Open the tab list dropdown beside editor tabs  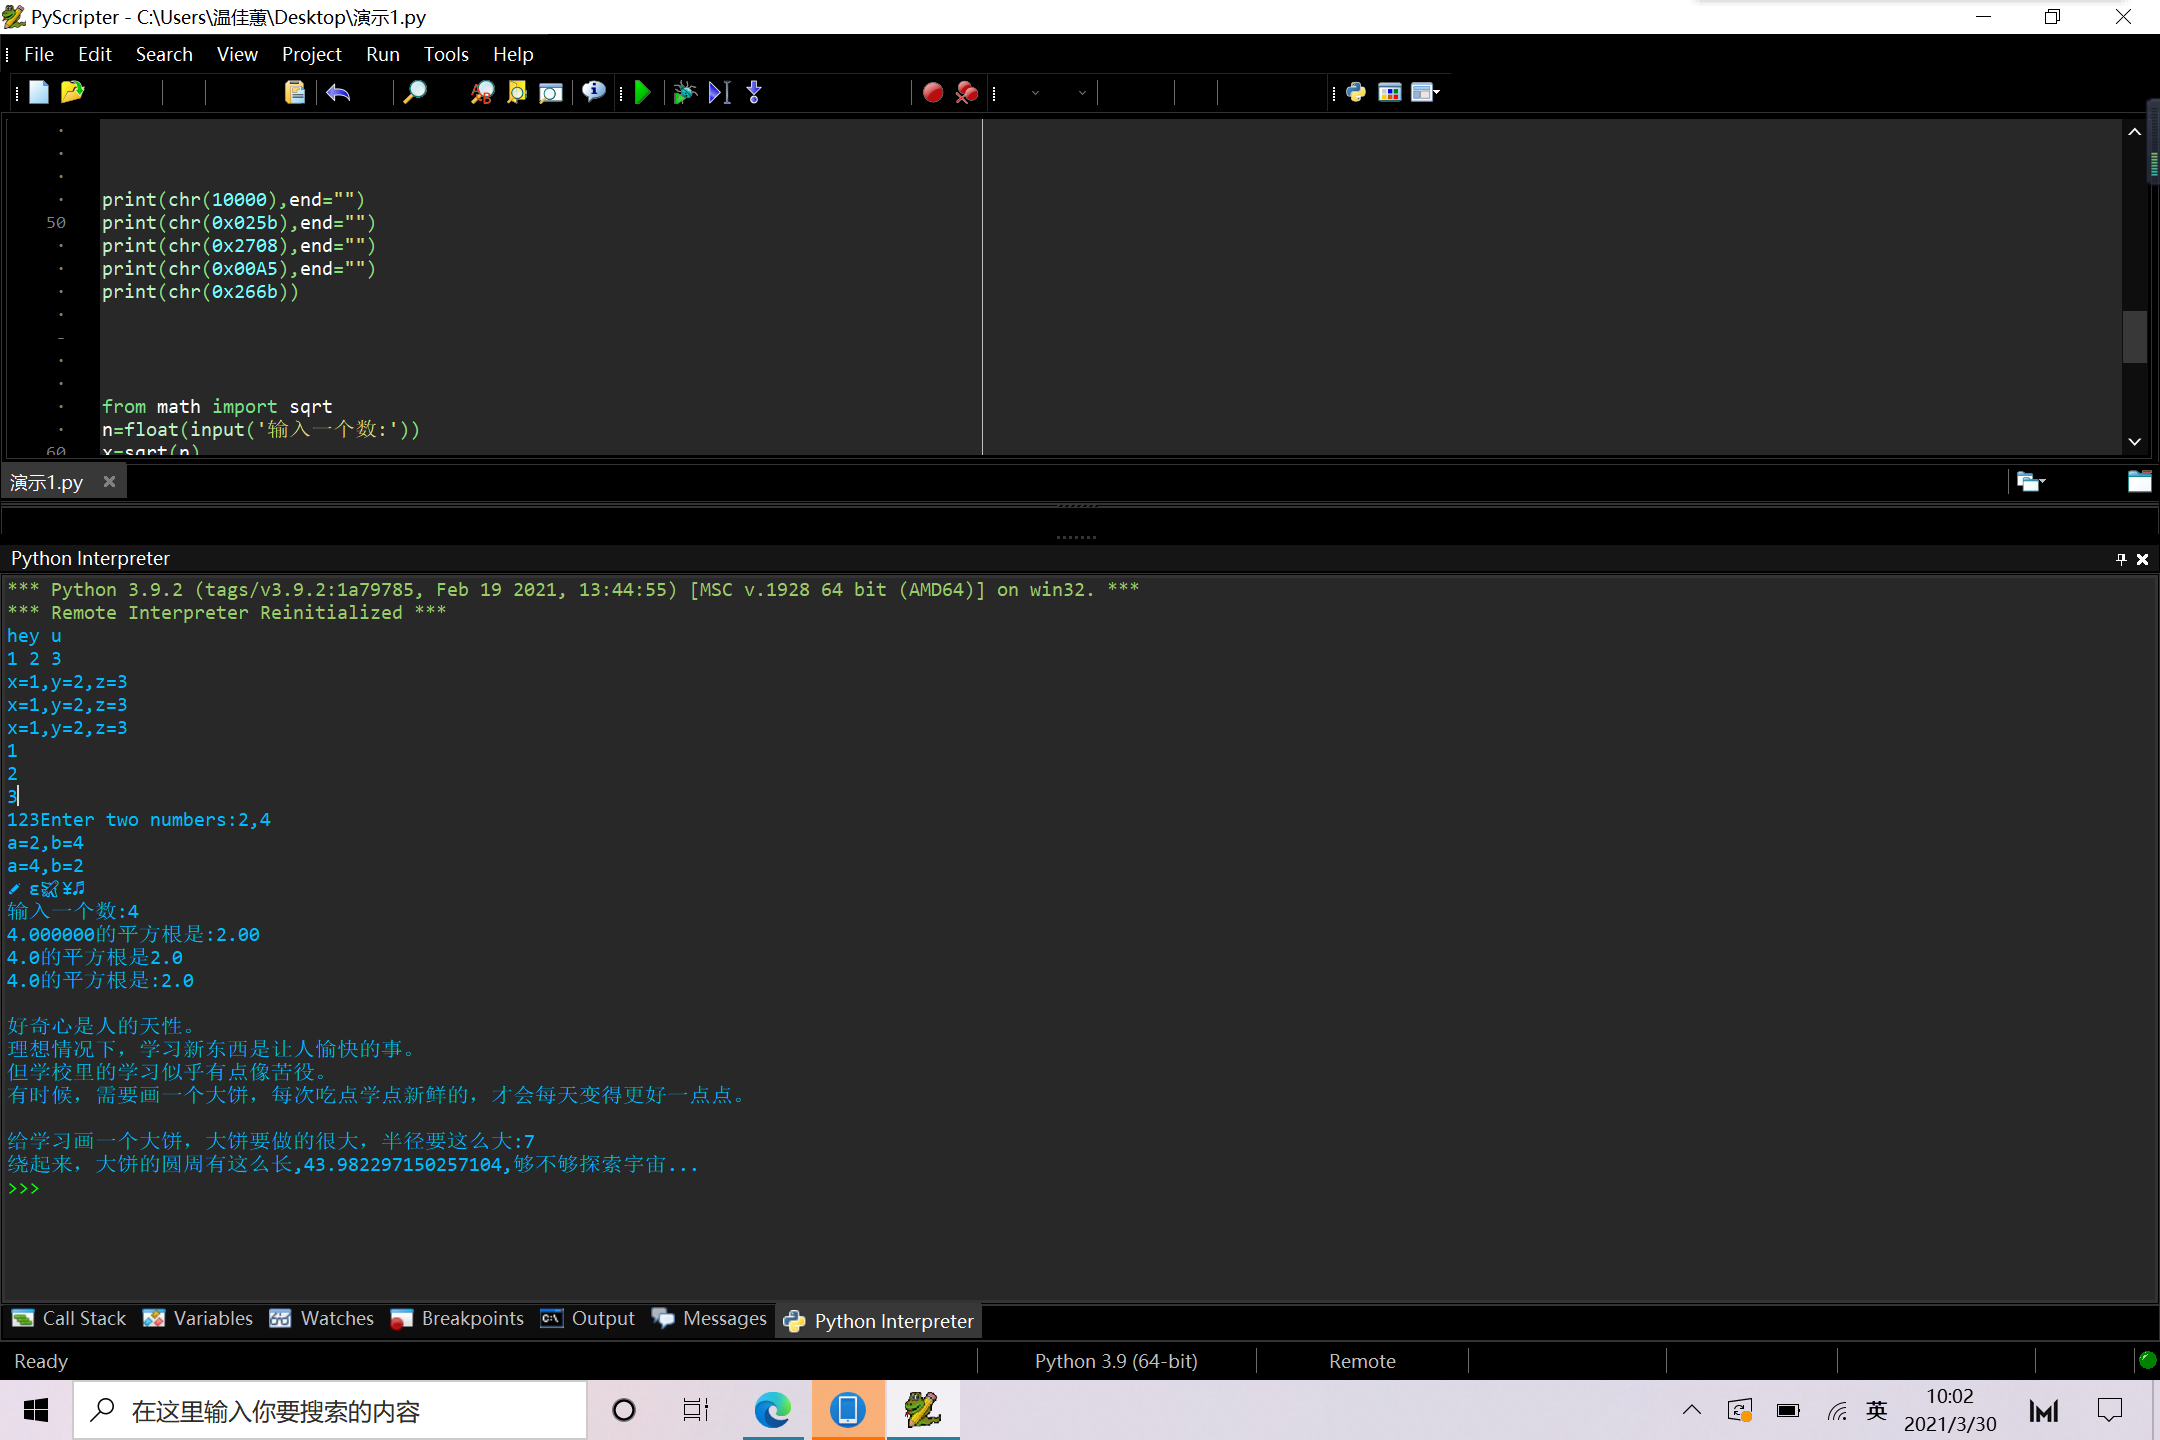2031,482
